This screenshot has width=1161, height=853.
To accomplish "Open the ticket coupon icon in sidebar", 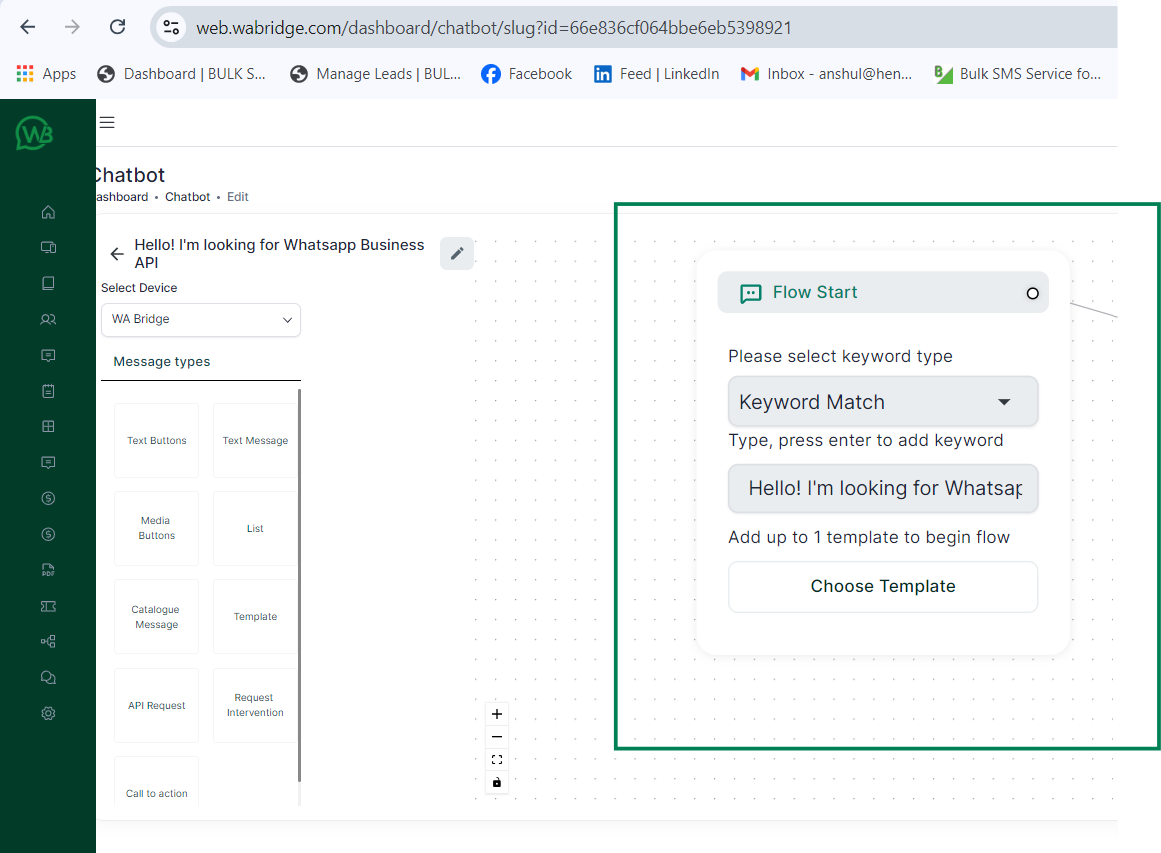I will coord(48,606).
